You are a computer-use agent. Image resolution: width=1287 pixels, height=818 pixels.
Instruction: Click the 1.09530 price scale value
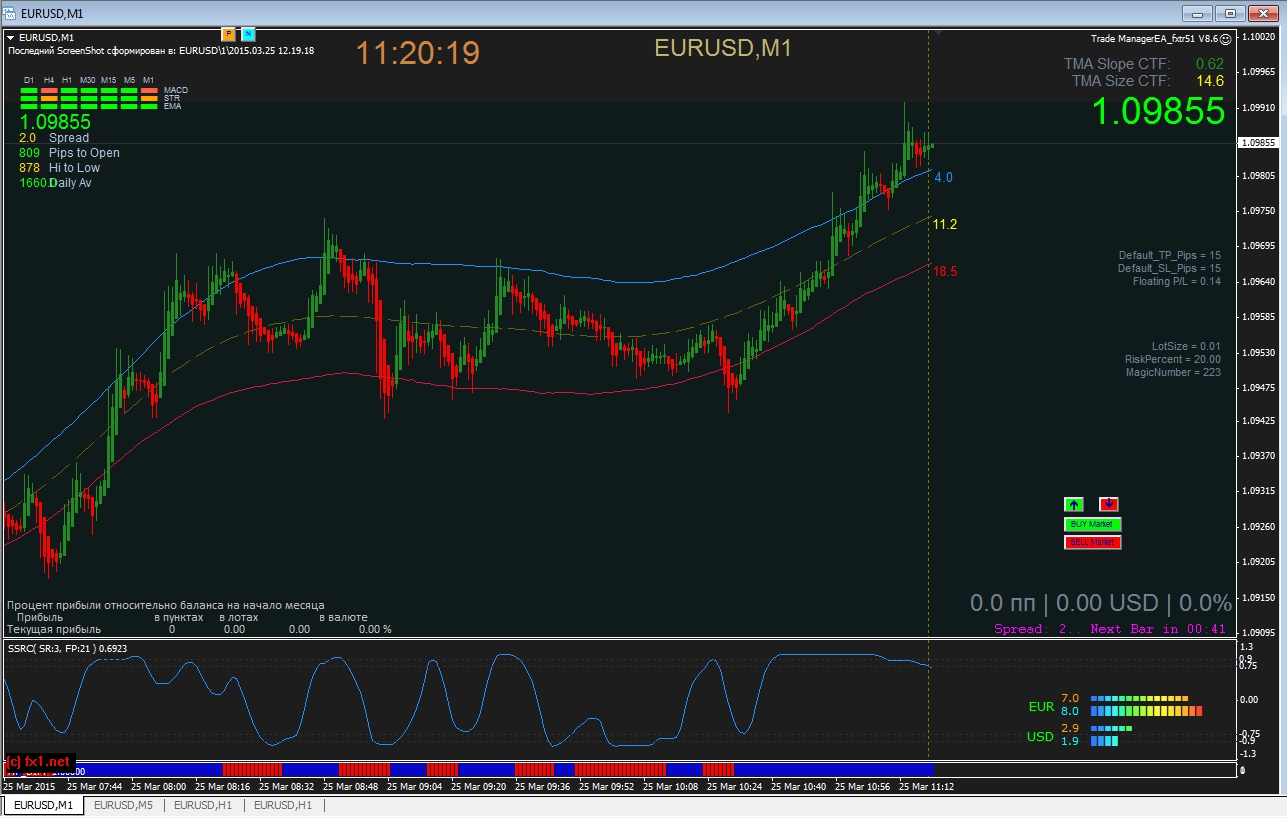(1258, 352)
